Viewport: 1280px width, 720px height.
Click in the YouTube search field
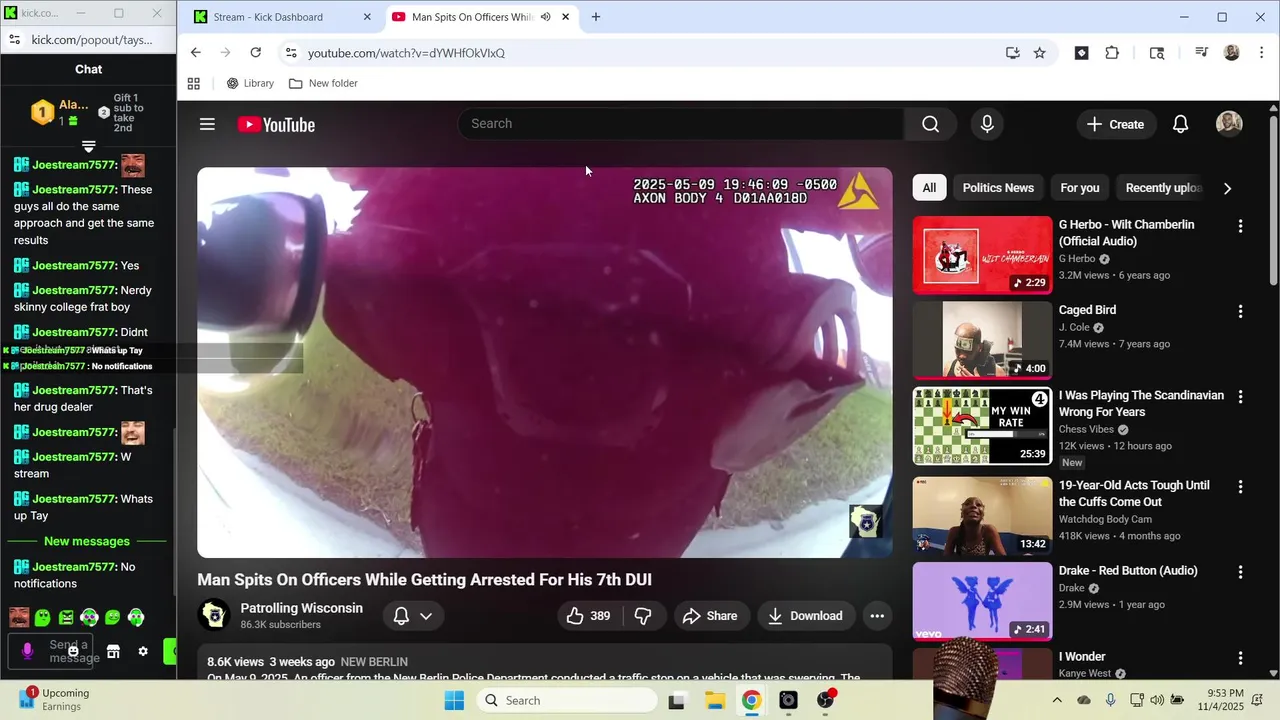681,124
